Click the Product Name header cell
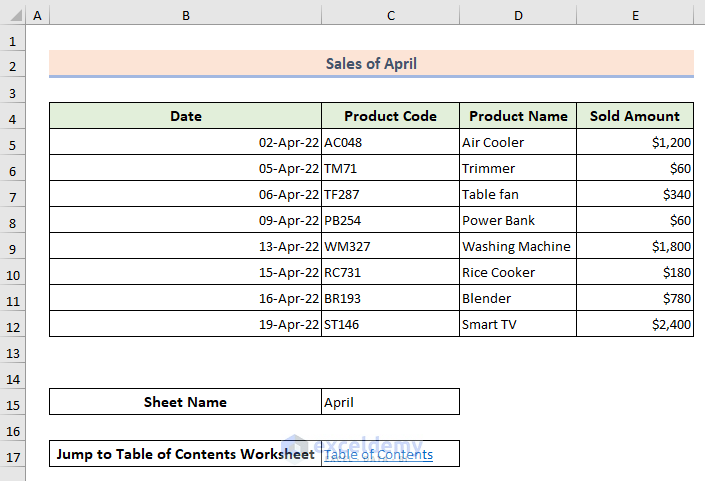705x481 pixels. (x=518, y=116)
